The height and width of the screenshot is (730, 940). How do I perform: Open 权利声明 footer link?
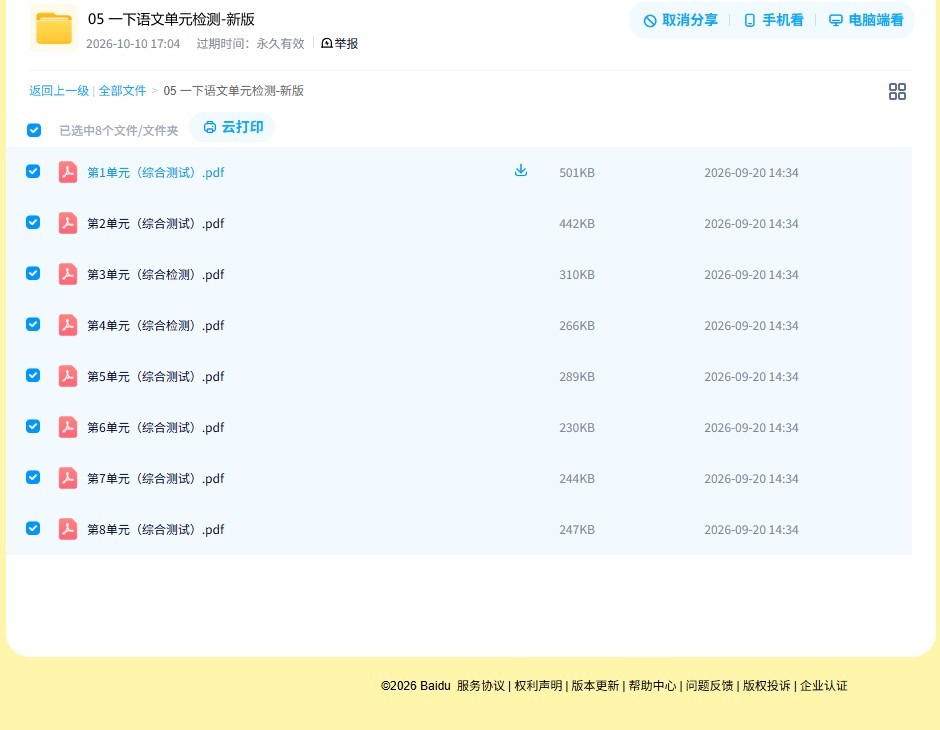538,686
